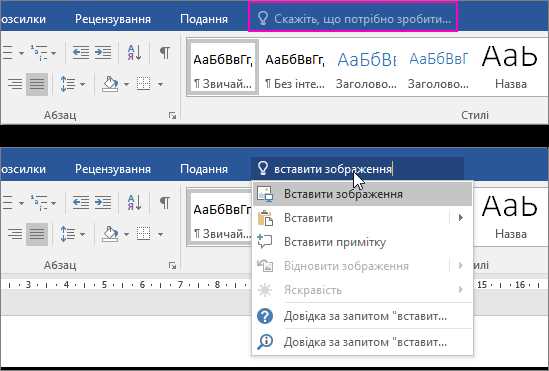
Task: Click the horizontal ruler at mark 5
Action: [x=104, y=285]
